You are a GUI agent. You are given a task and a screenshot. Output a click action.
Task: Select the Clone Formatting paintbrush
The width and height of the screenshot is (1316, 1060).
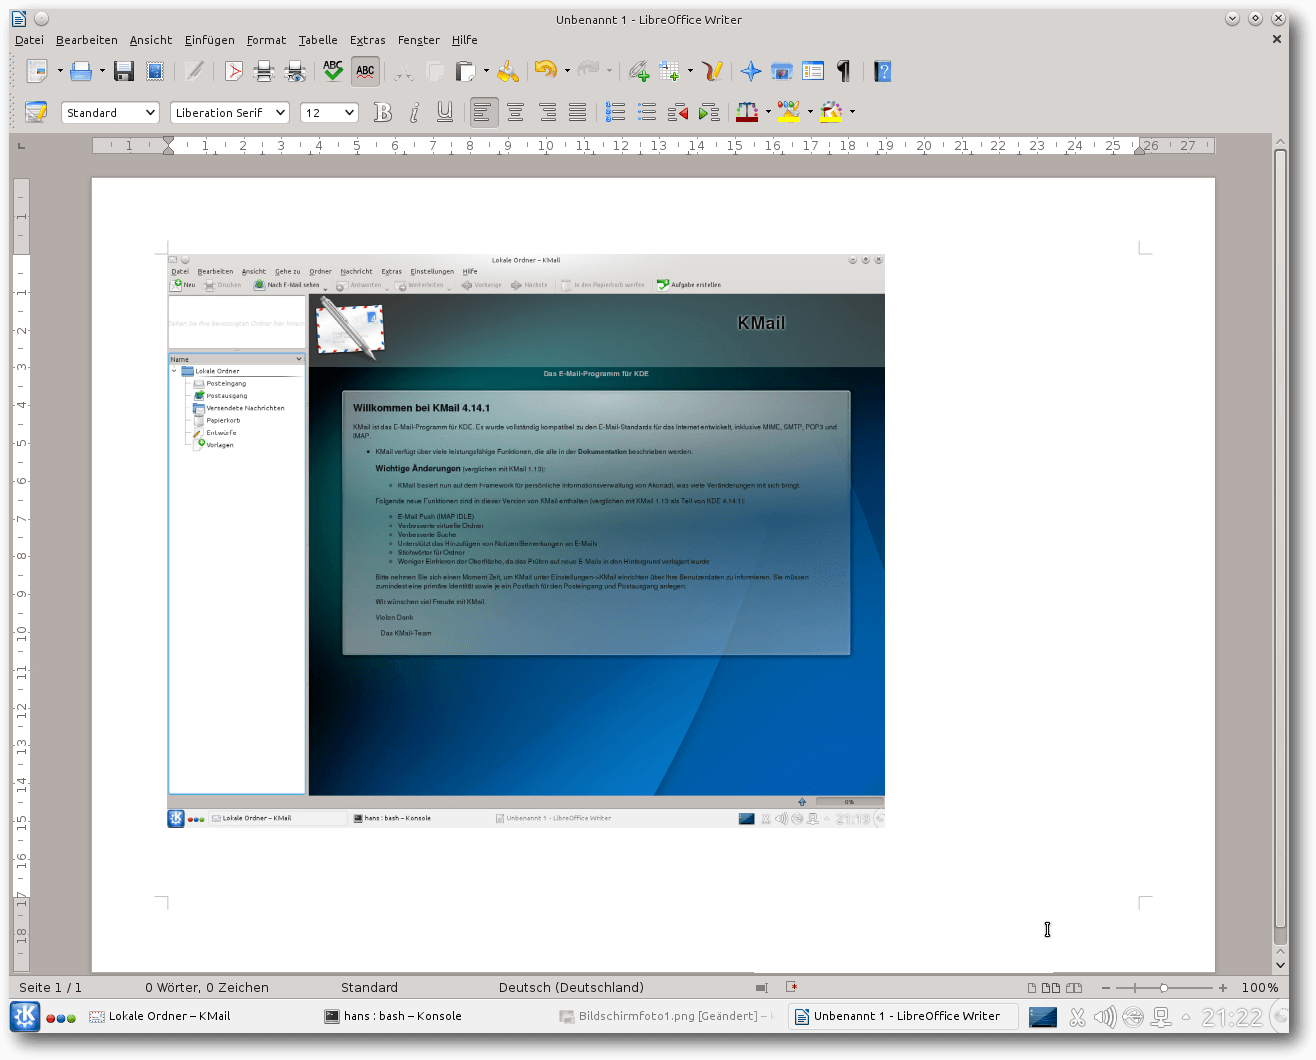pyautogui.click(x=508, y=71)
